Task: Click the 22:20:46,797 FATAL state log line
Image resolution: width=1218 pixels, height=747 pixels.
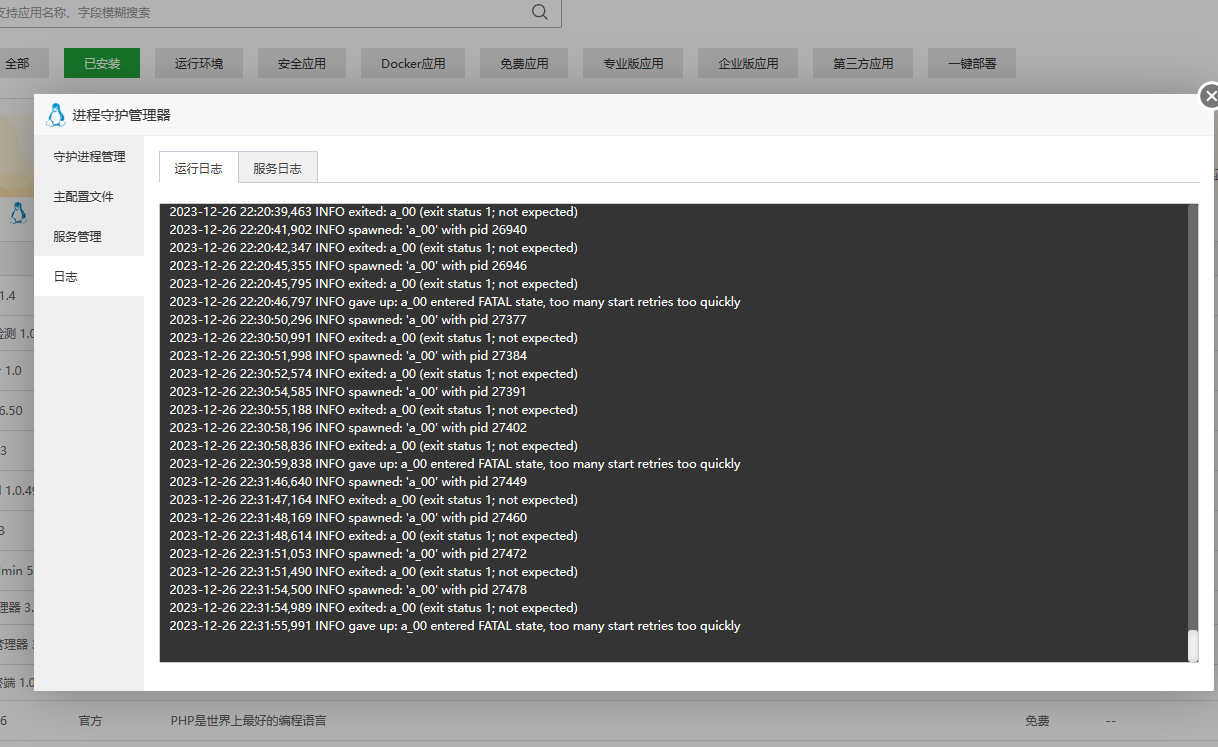Action: point(455,302)
